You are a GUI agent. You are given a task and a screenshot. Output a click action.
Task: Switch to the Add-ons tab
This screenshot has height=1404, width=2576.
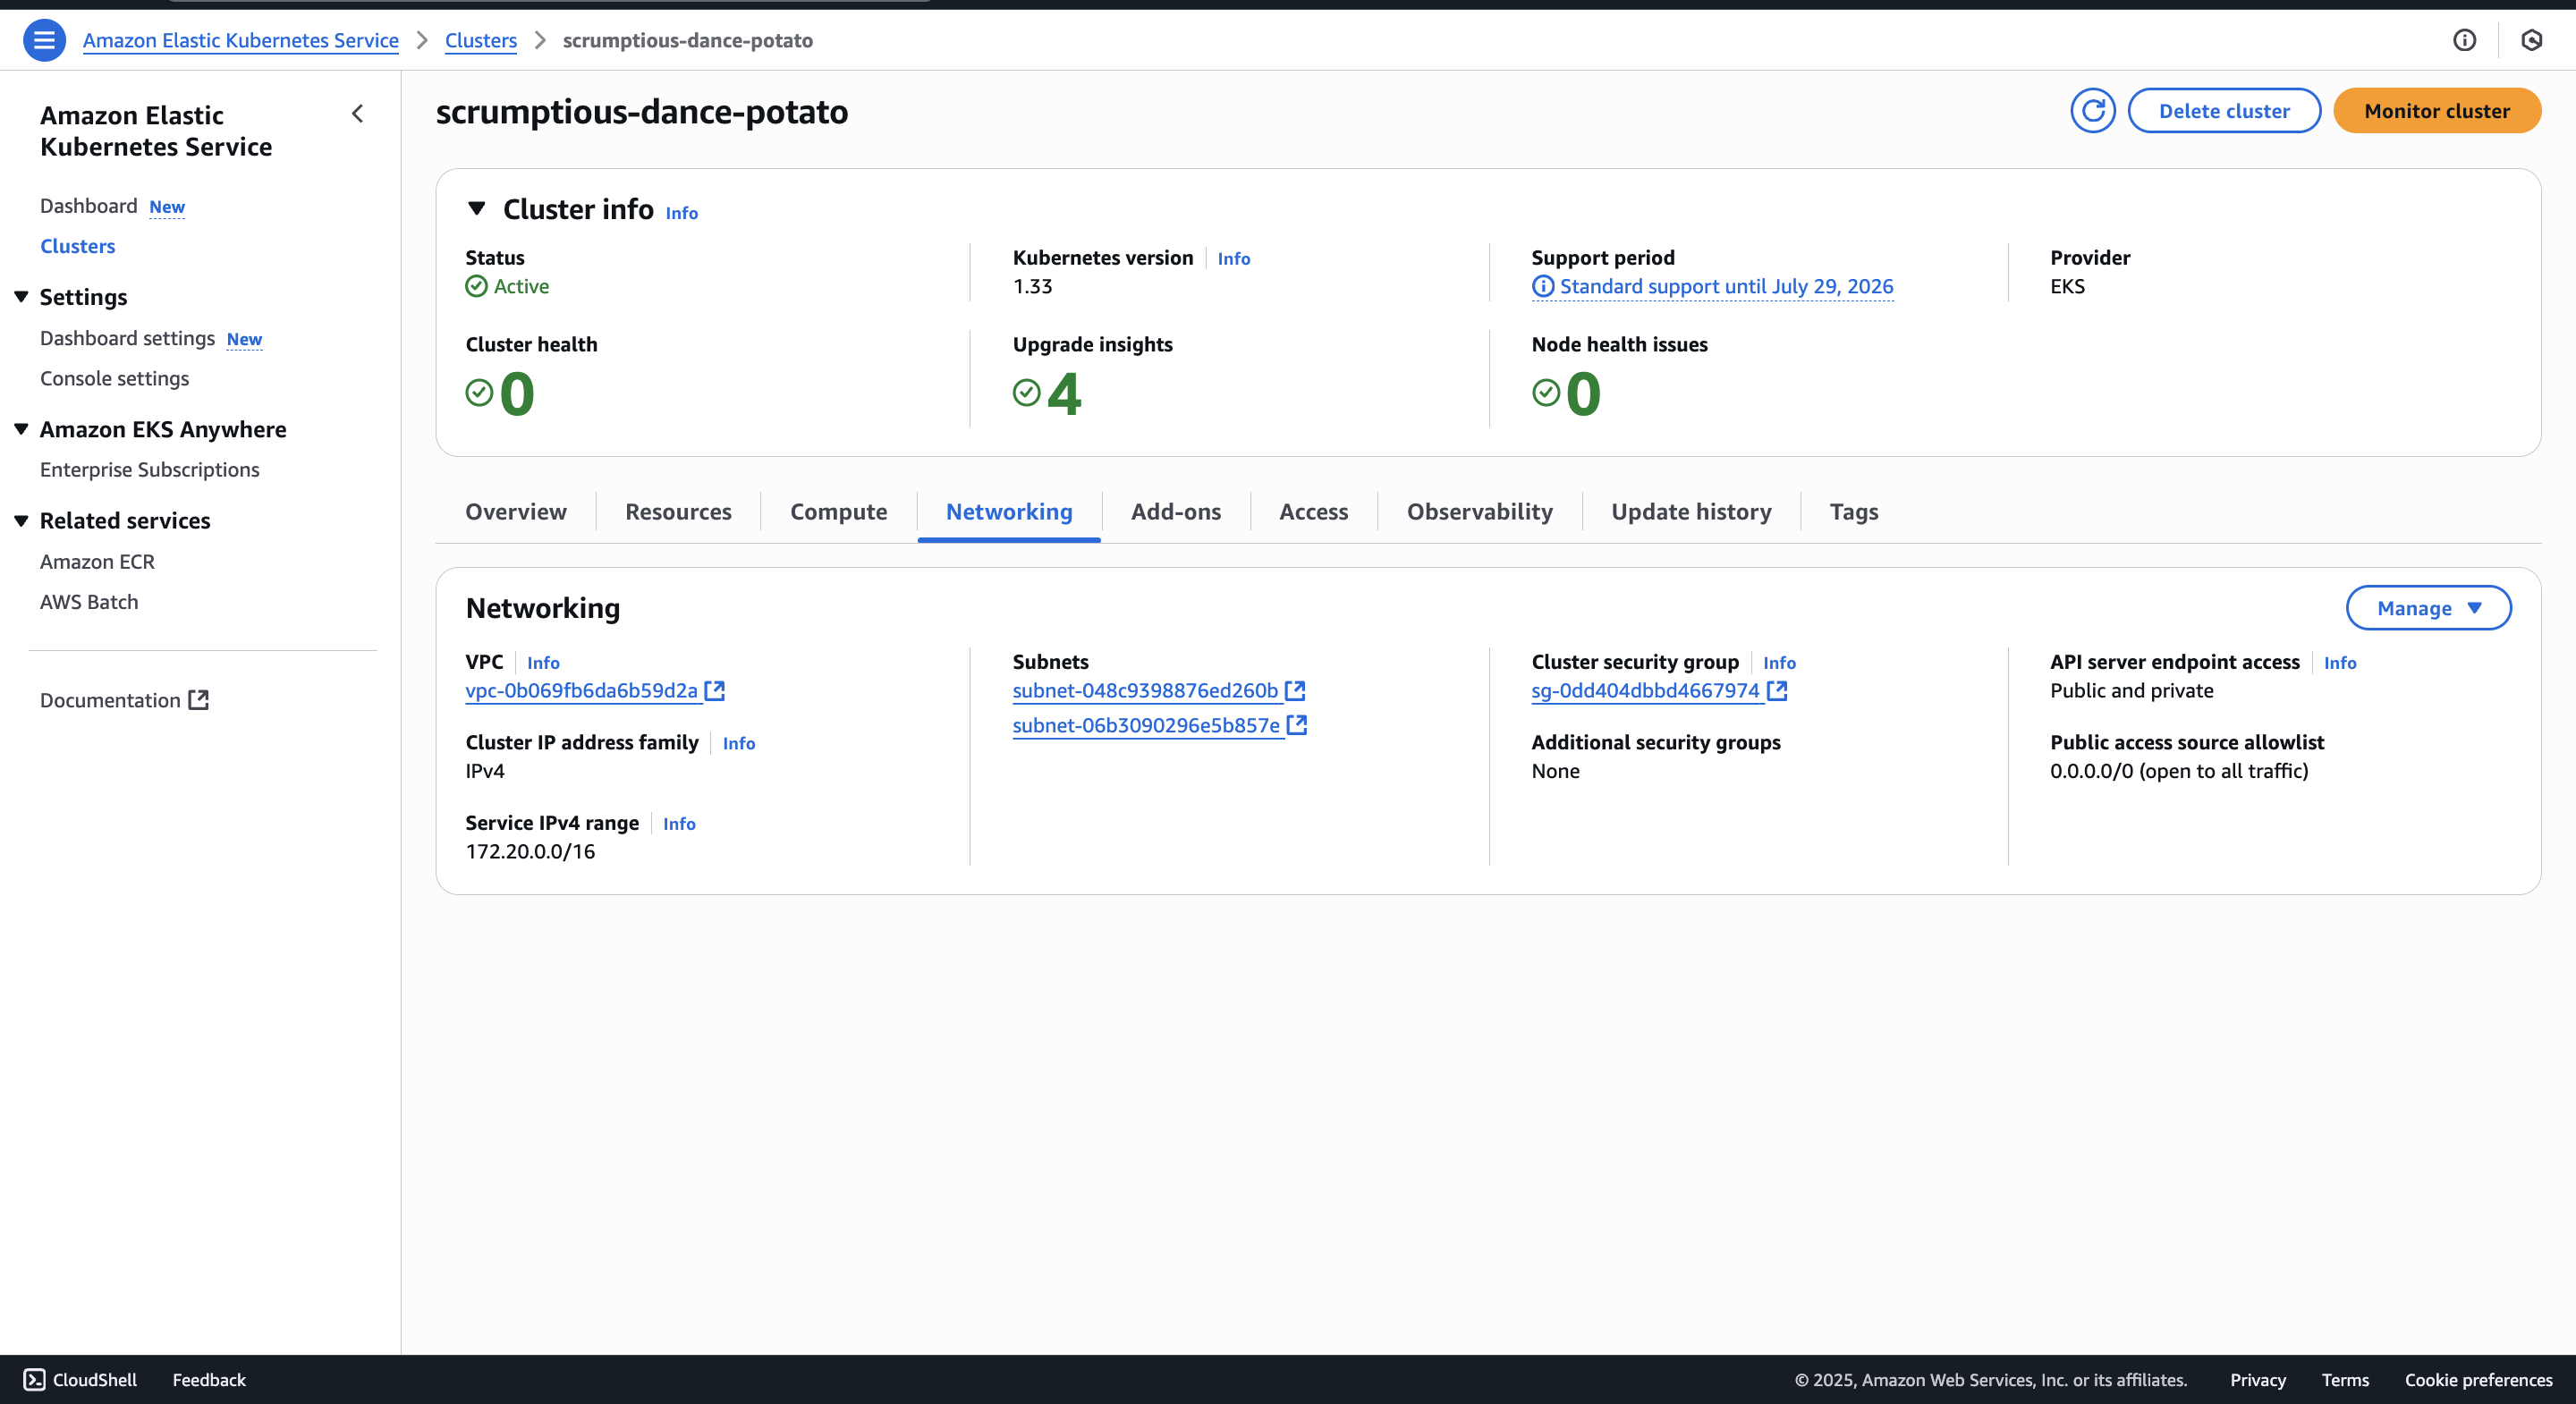1176,511
